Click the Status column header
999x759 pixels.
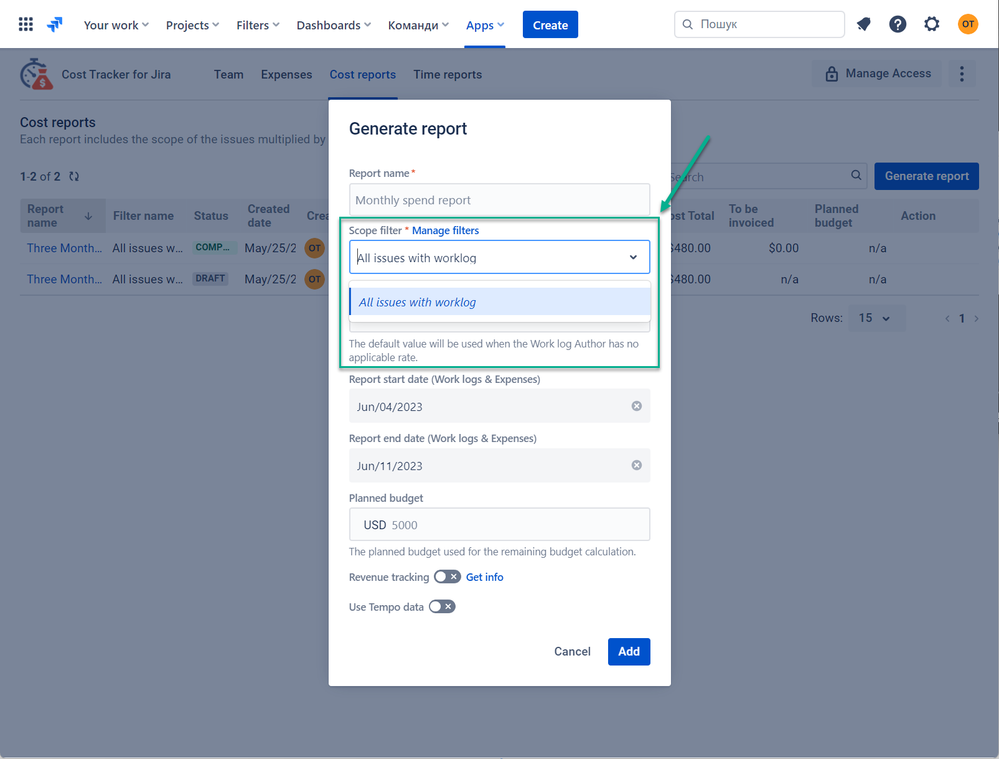pyautogui.click(x=211, y=216)
